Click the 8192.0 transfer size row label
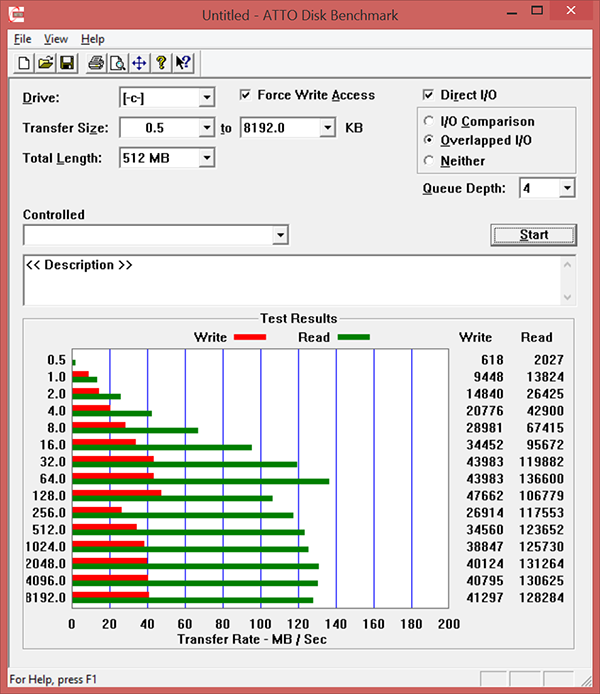This screenshot has height=694, width=600. [x=46, y=598]
